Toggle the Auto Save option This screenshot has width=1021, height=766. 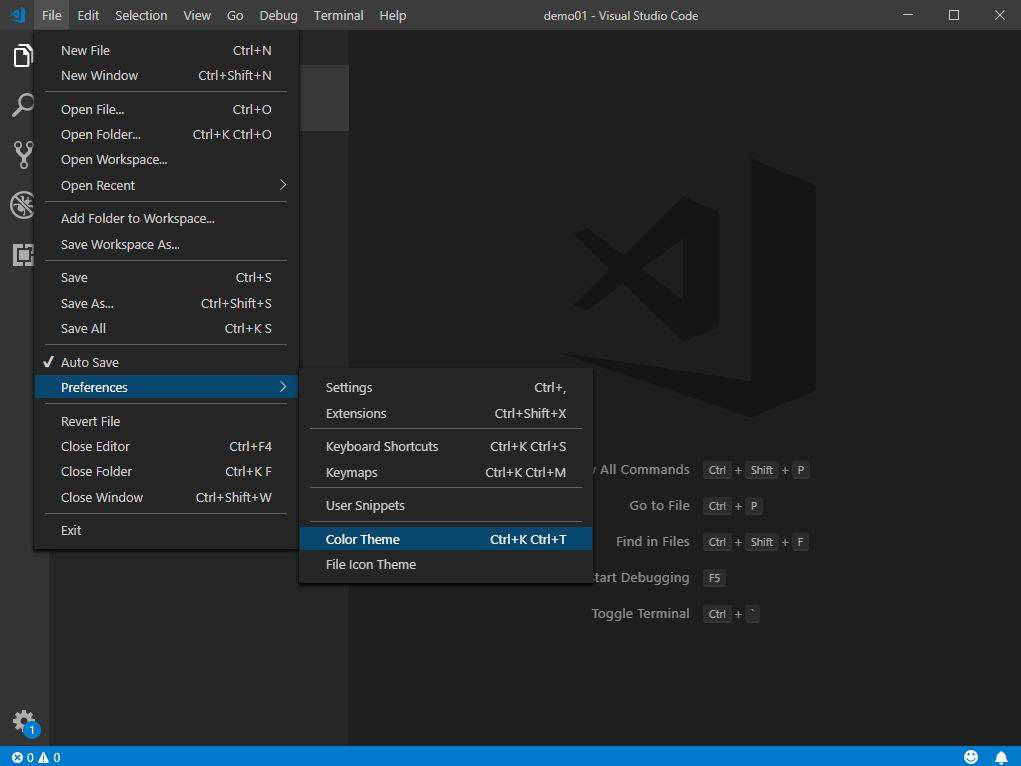point(90,362)
